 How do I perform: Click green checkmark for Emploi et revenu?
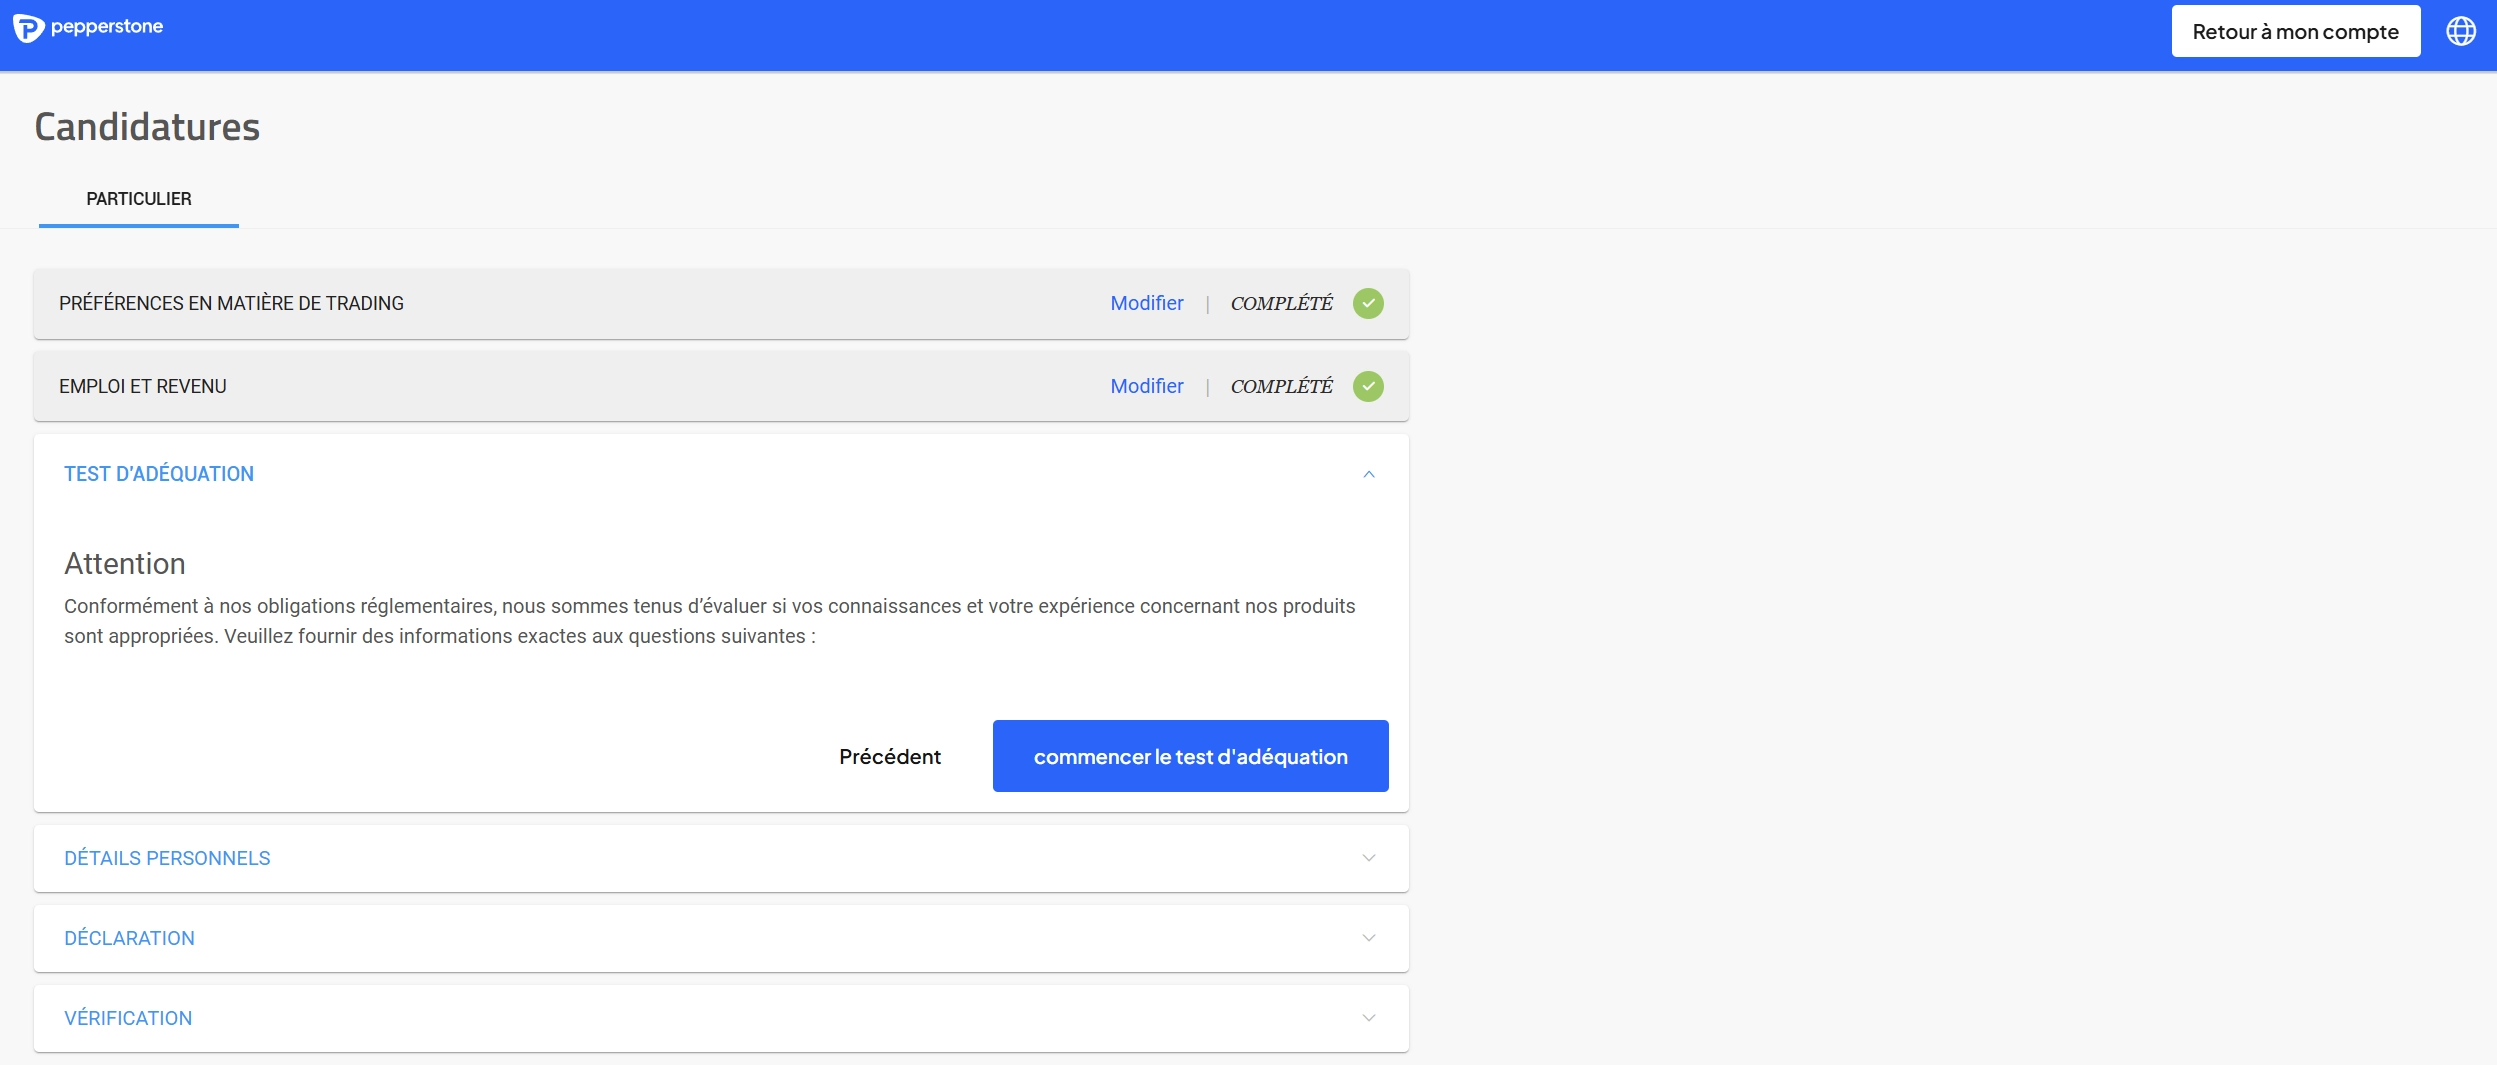click(1368, 386)
